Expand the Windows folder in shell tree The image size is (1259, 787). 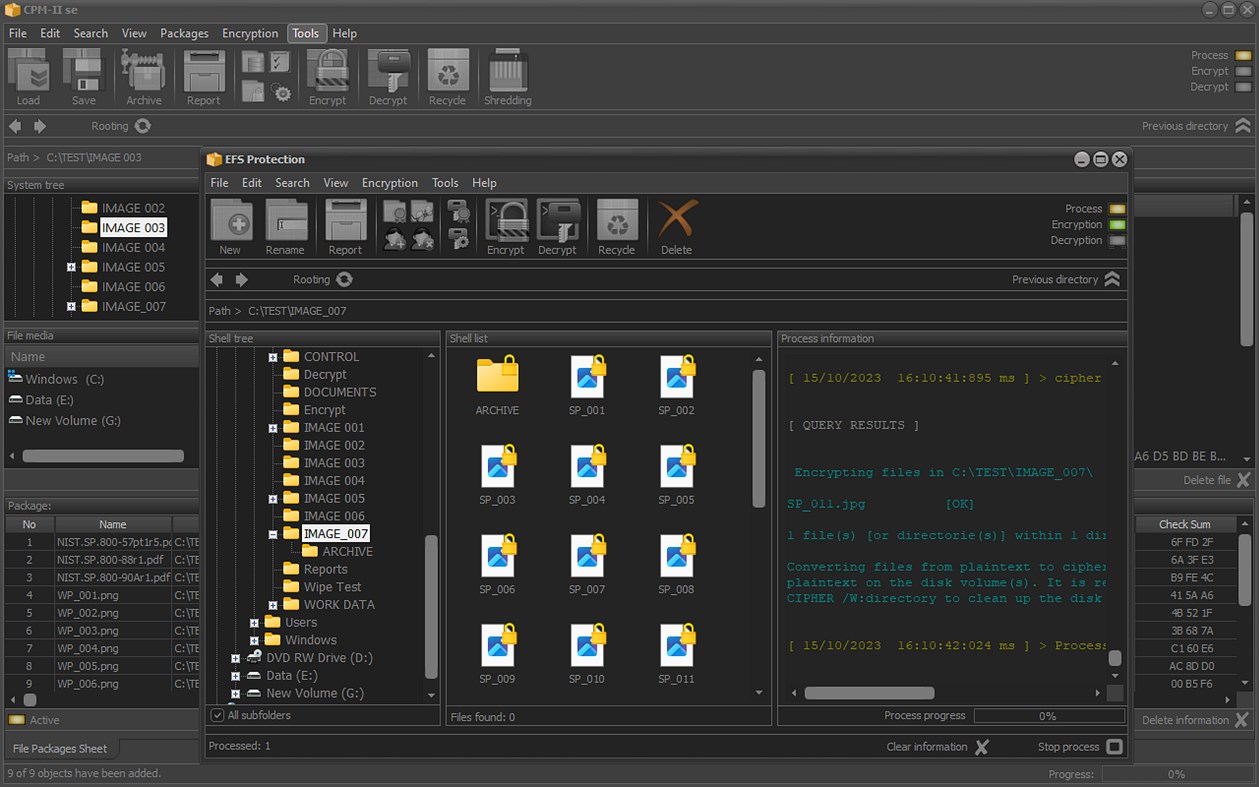tap(255, 640)
